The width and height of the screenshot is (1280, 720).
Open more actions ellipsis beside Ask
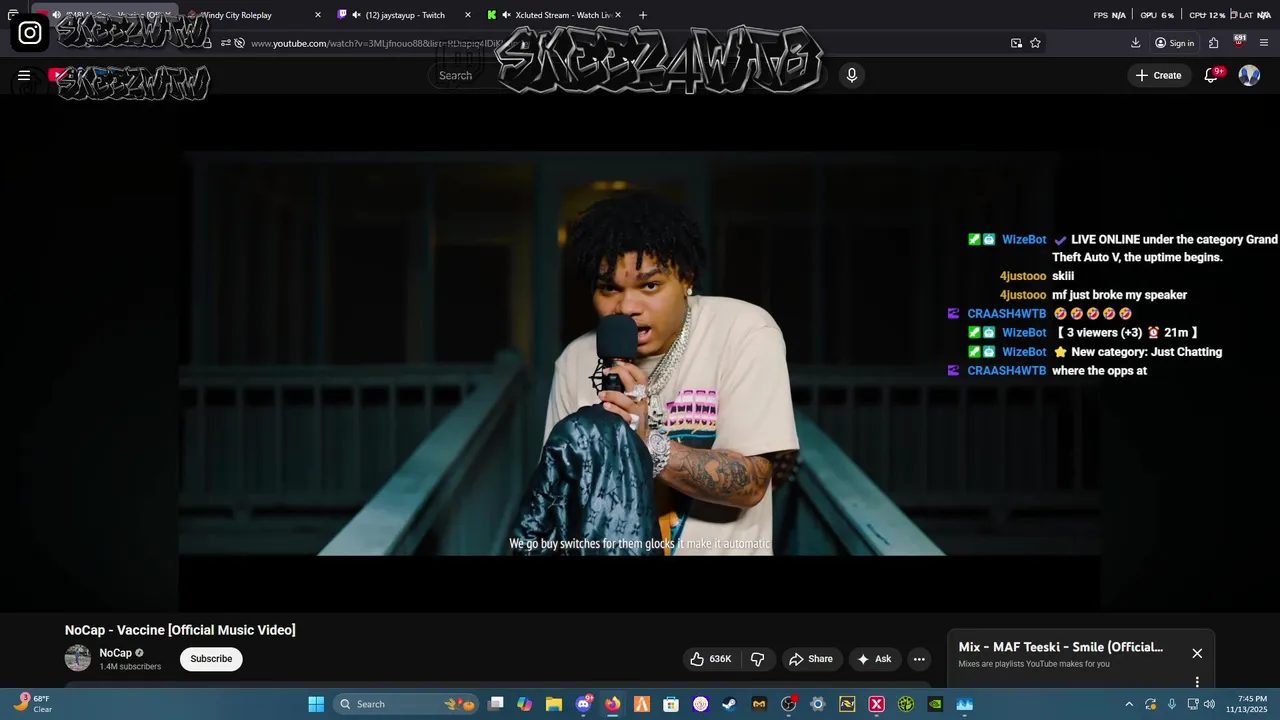pos(919,659)
